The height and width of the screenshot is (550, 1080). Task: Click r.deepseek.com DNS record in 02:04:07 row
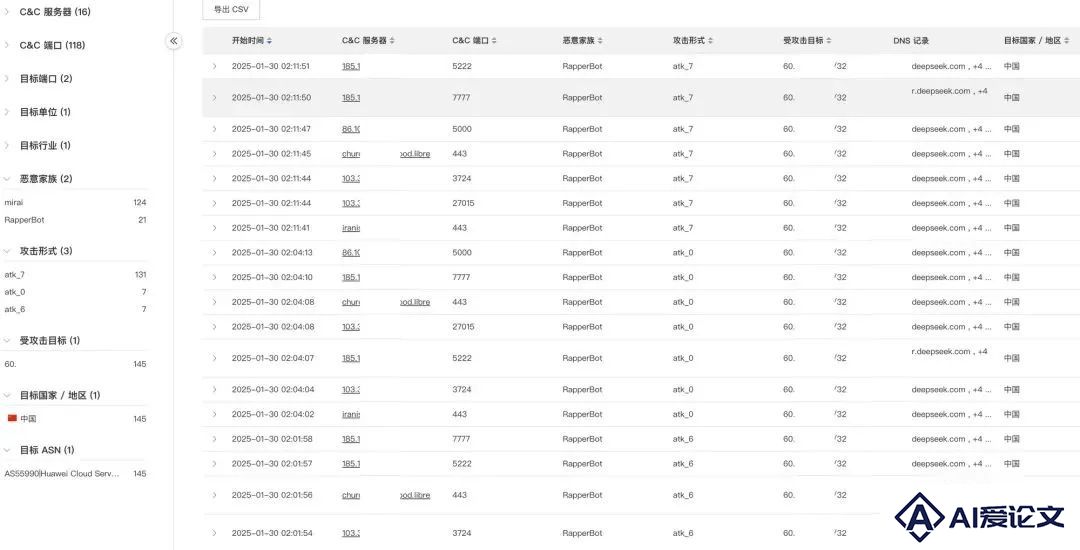pyautogui.click(x=950, y=352)
